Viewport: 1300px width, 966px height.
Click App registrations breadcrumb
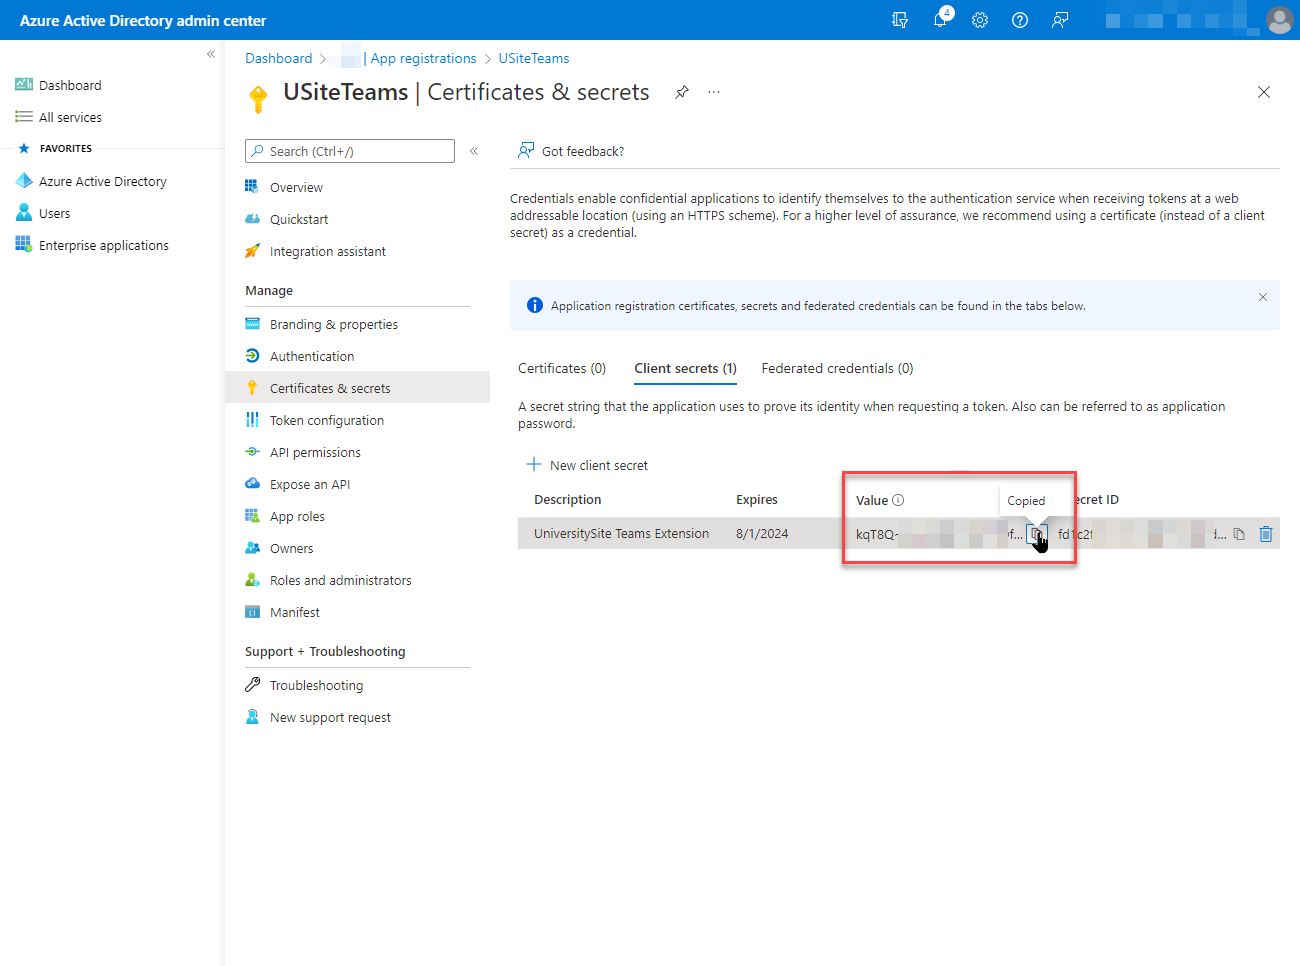423,58
